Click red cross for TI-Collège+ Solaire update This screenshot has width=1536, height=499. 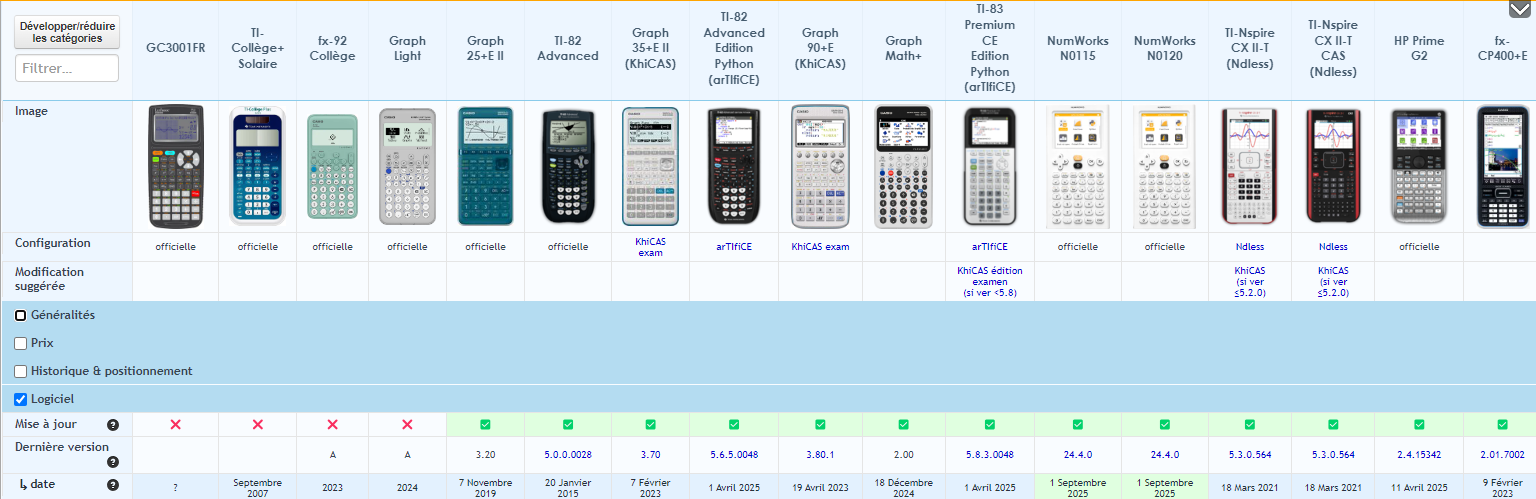coord(257,425)
